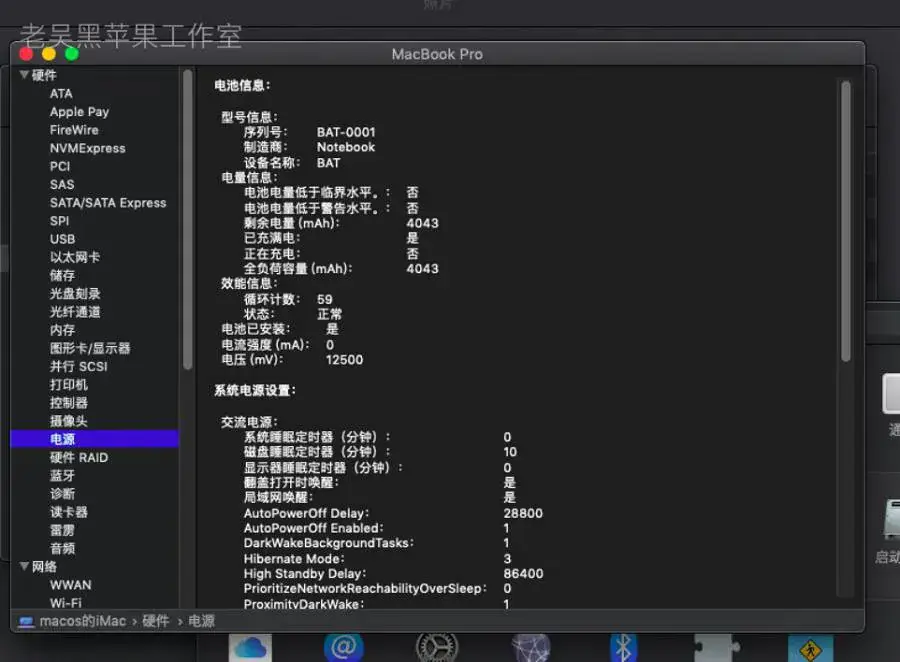Click the DarkWakeBackgroundTasks label
Viewport: 900px width, 662px height.
(328, 543)
